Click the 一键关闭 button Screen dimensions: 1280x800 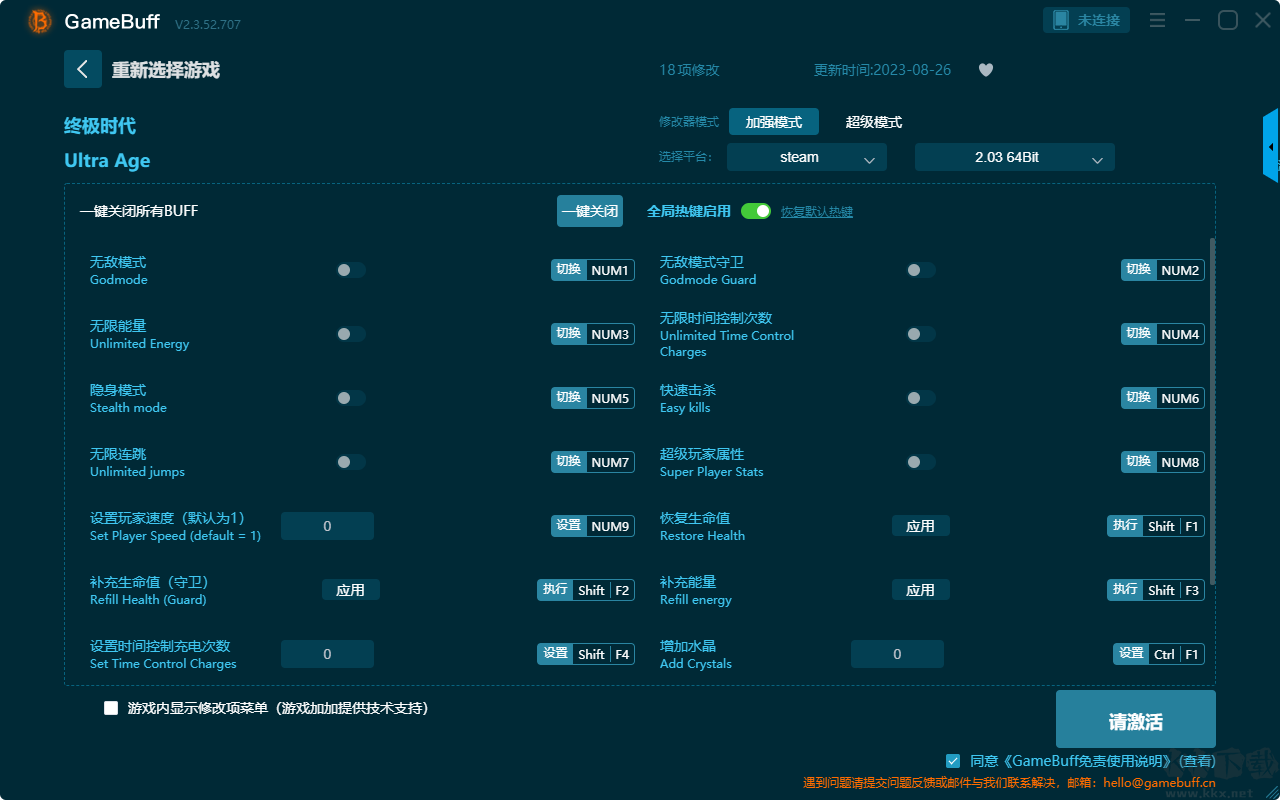coord(590,211)
